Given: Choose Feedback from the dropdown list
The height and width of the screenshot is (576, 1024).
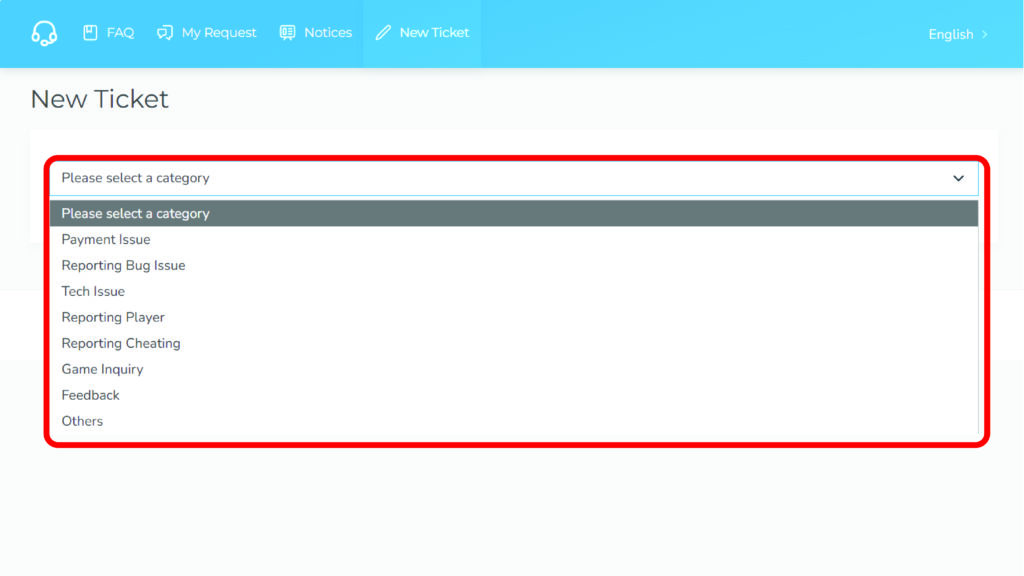Looking at the screenshot, I should point(90,395).
